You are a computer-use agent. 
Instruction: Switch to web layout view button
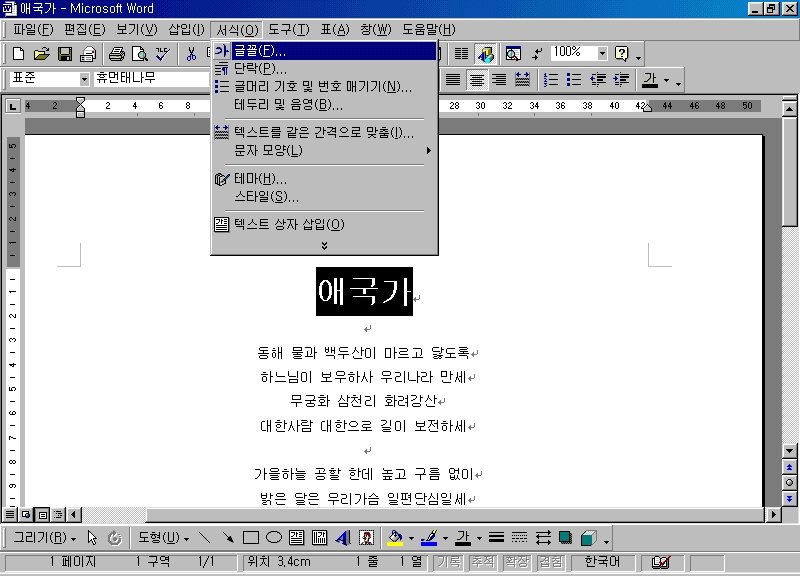coord(26,514)
